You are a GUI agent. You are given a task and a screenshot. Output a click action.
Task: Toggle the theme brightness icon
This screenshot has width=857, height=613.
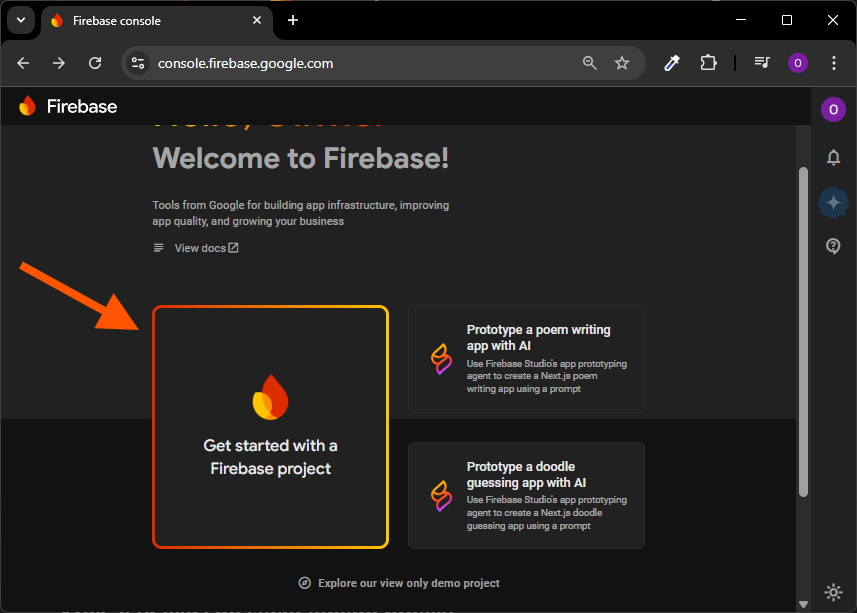coord(833,592)
